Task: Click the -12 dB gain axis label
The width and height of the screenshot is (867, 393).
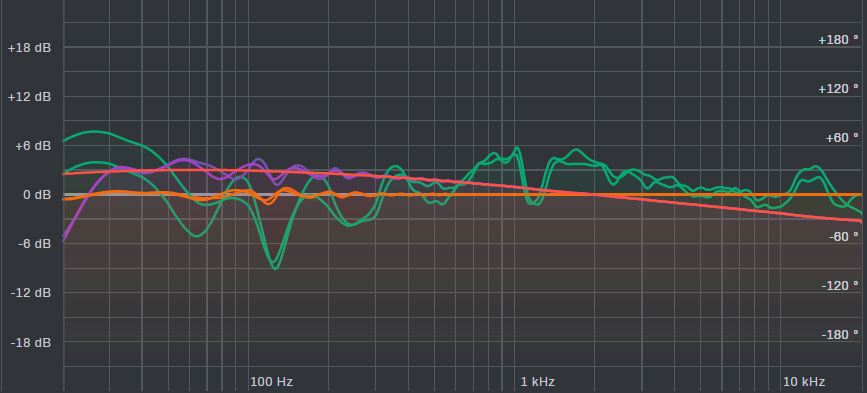Action: coord(30,292)
